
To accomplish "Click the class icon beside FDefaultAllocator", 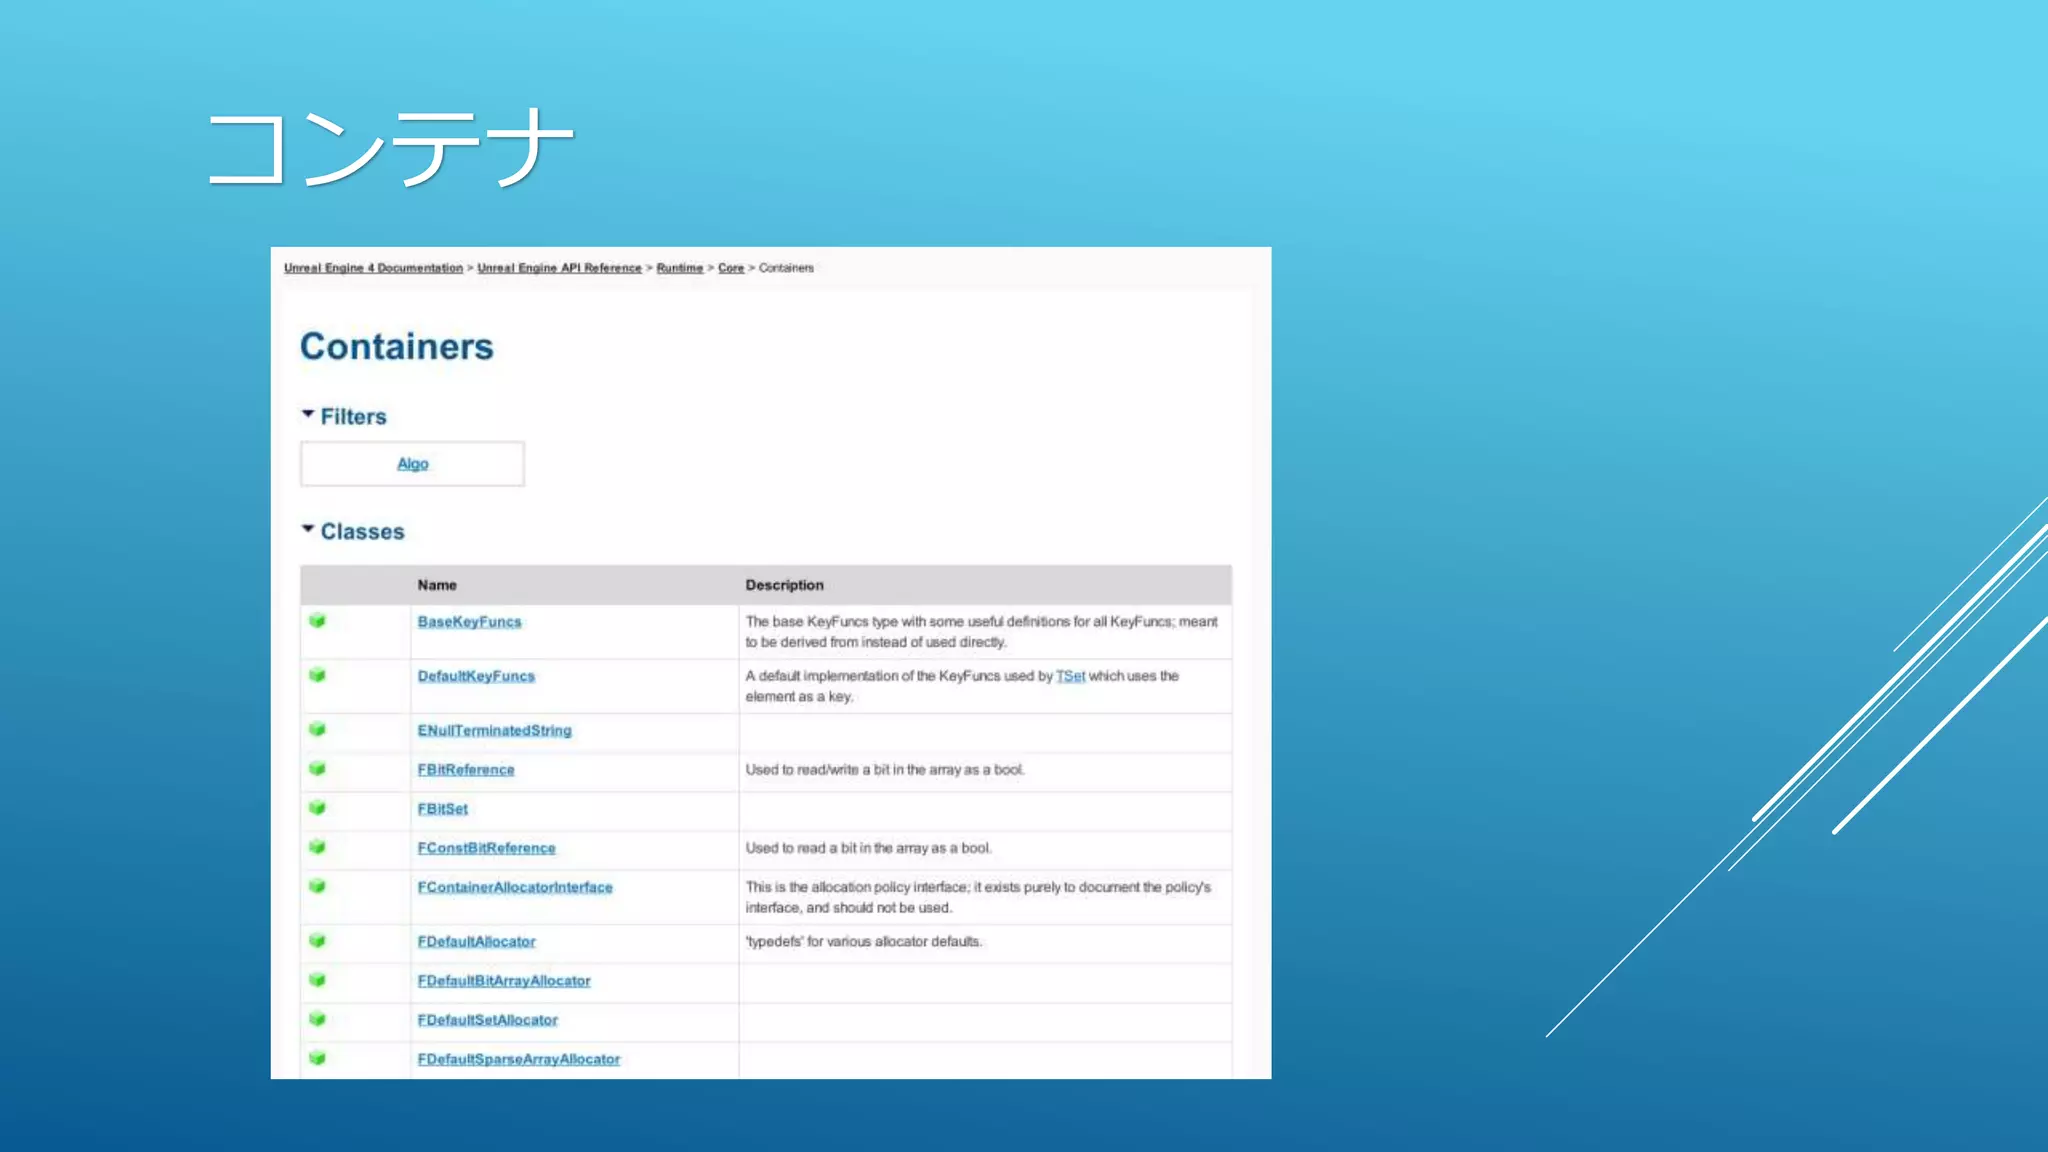I will click(x=317, y=940).
